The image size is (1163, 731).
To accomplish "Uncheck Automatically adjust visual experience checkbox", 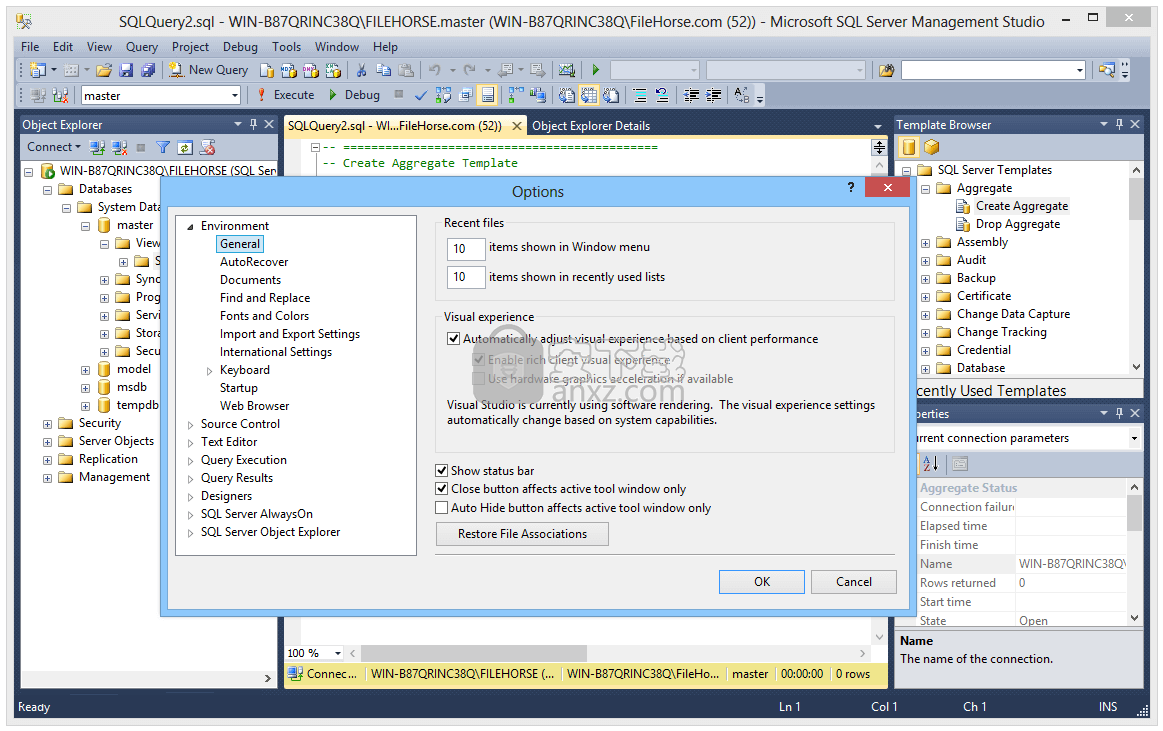I will tap(453, 339).
